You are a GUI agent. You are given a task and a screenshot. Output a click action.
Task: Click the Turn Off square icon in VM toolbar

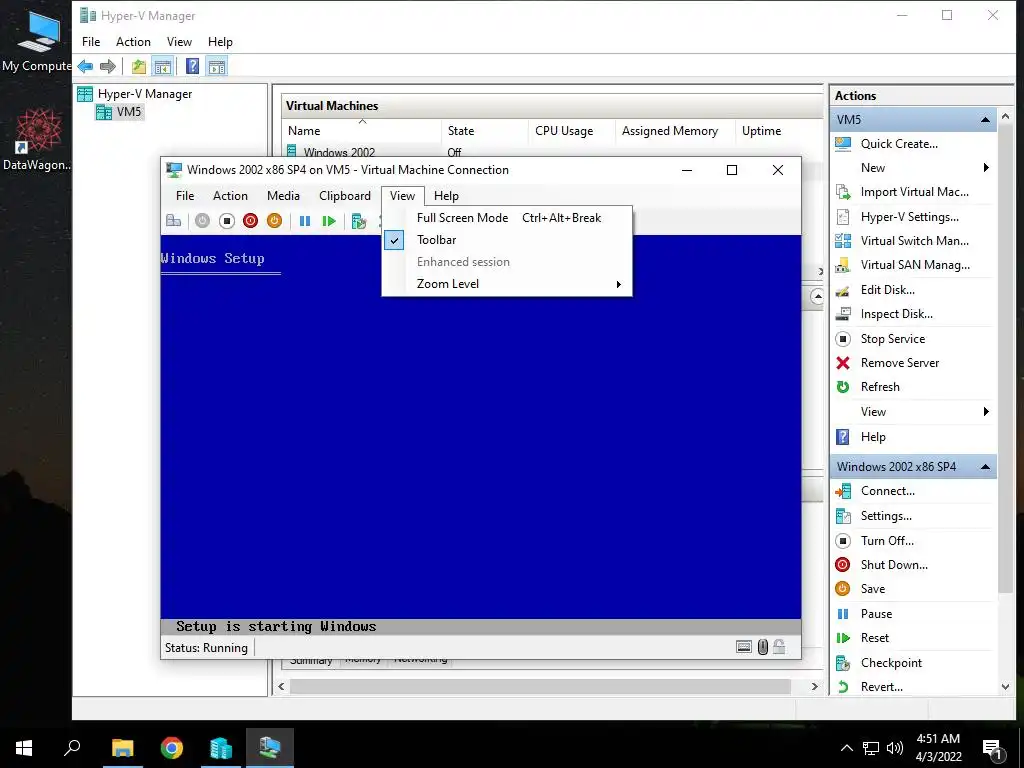(227, 221)
